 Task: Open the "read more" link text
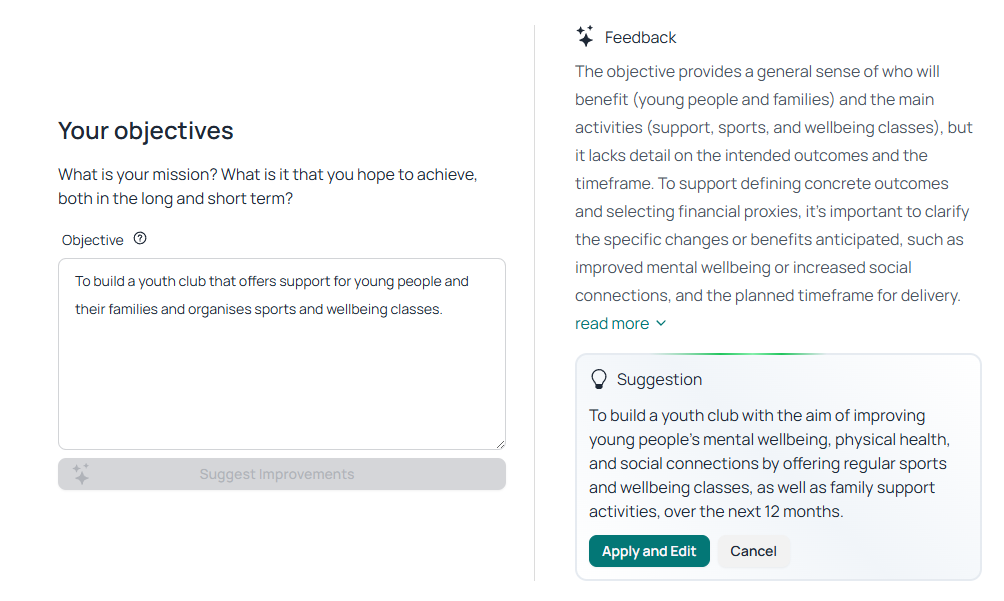(612, 324)
